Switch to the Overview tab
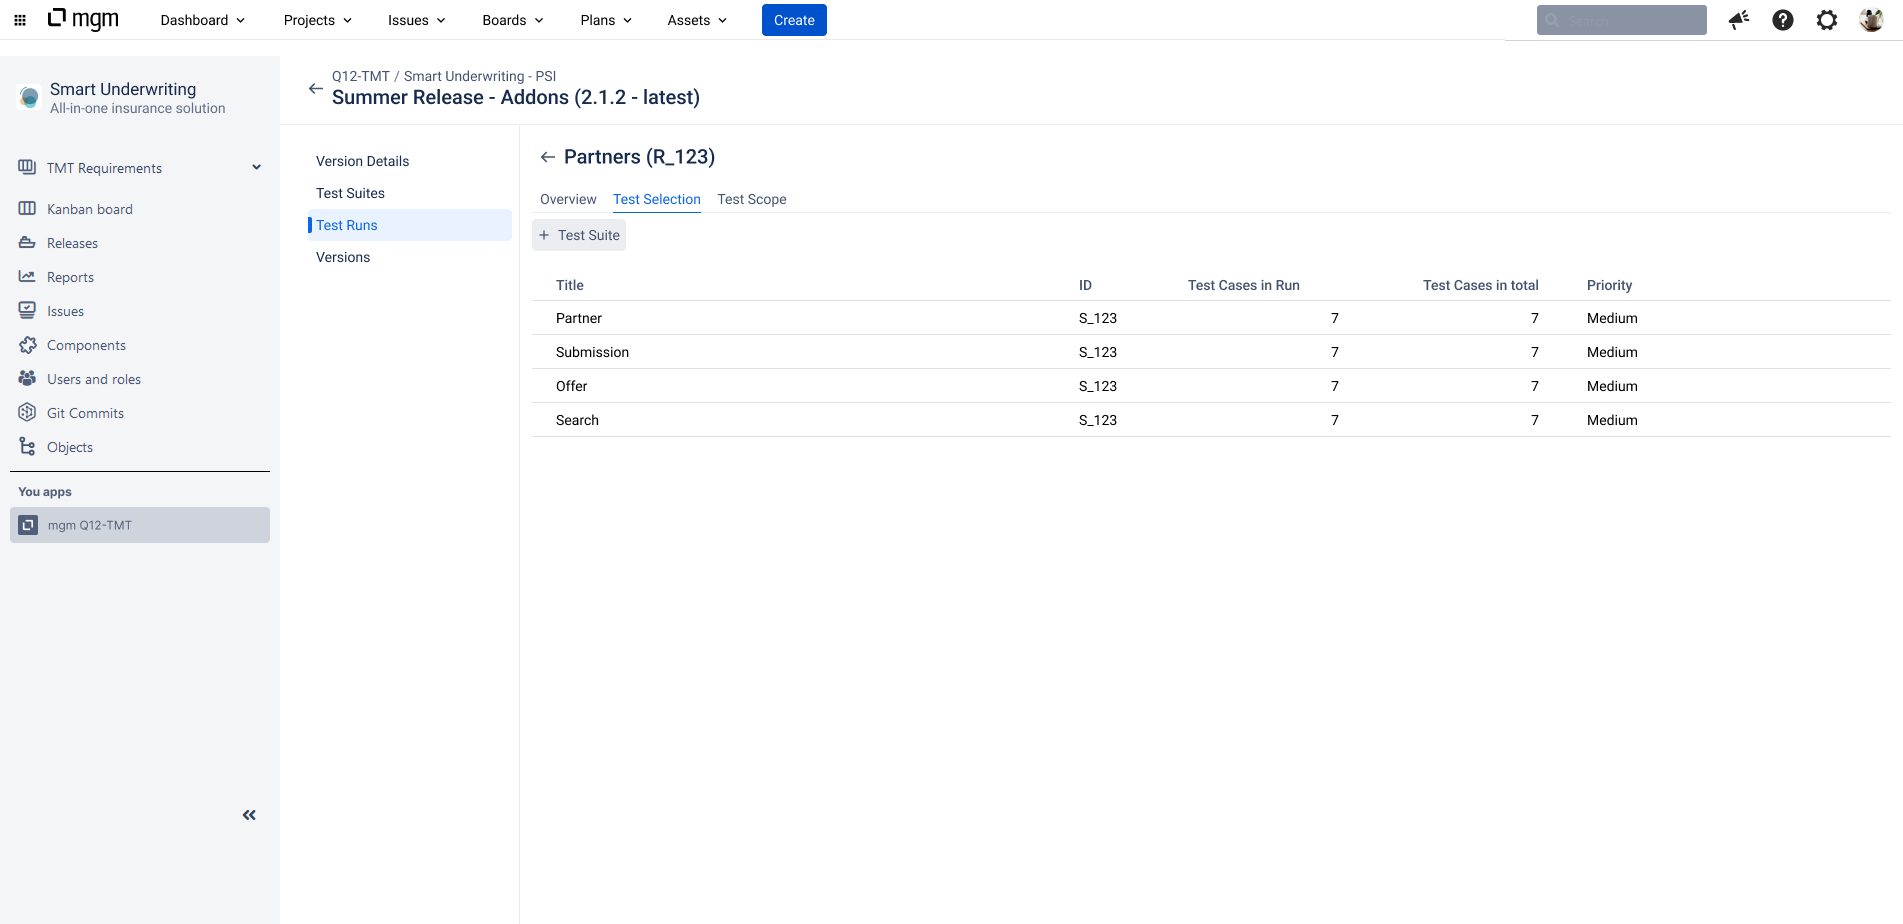 (568, 199)
